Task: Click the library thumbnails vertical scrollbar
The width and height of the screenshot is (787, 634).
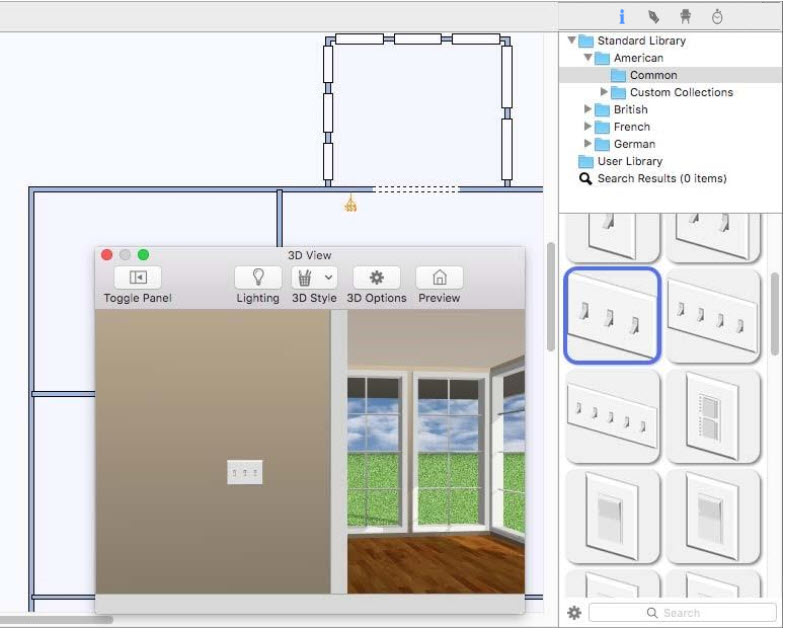Action: pyautogui.click(x=775, y=314)
